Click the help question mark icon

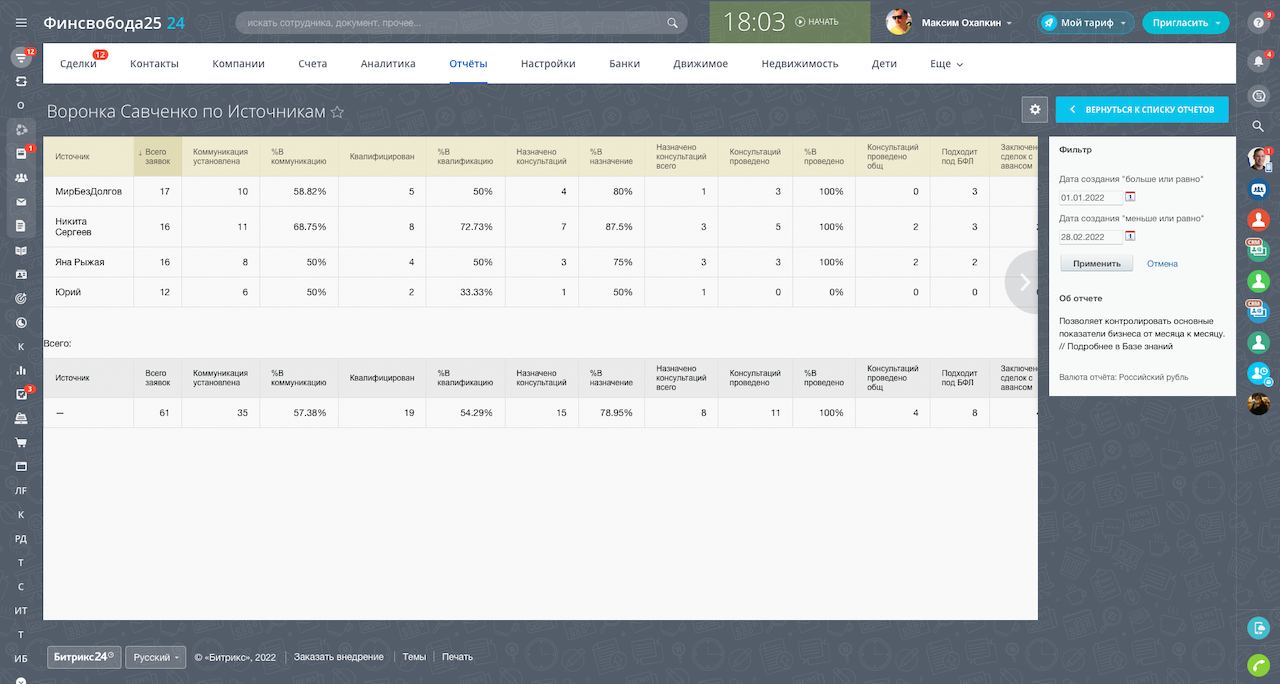1259,22
